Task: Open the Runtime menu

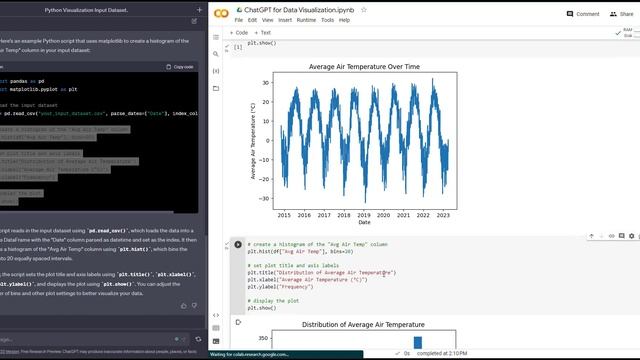Action: (306, 20)
